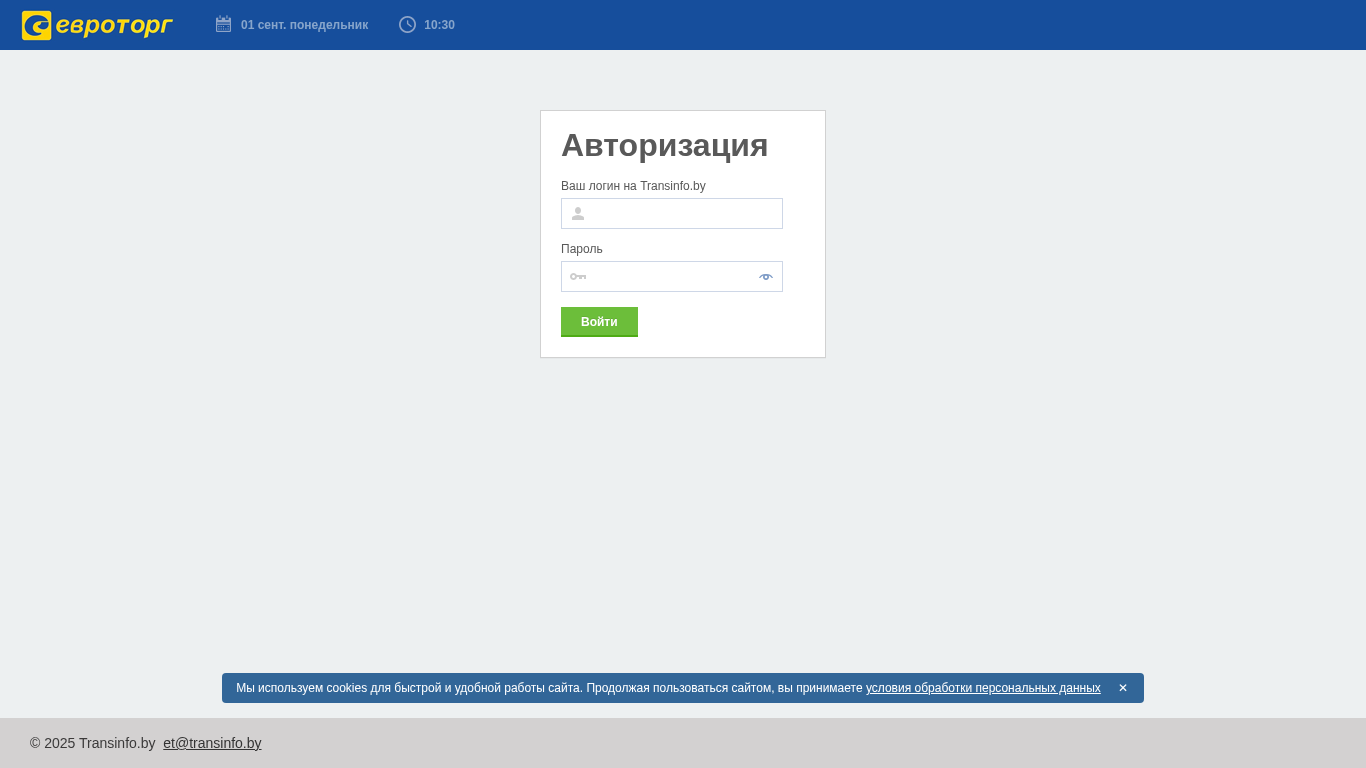
Task: Click the user icon in login field
Action: coord(578,213)
